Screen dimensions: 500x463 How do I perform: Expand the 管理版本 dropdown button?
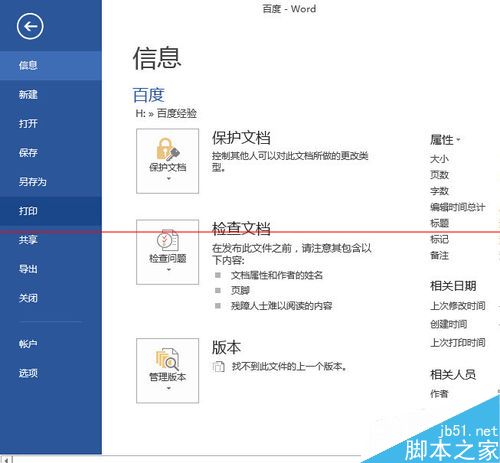click(168, 371)
